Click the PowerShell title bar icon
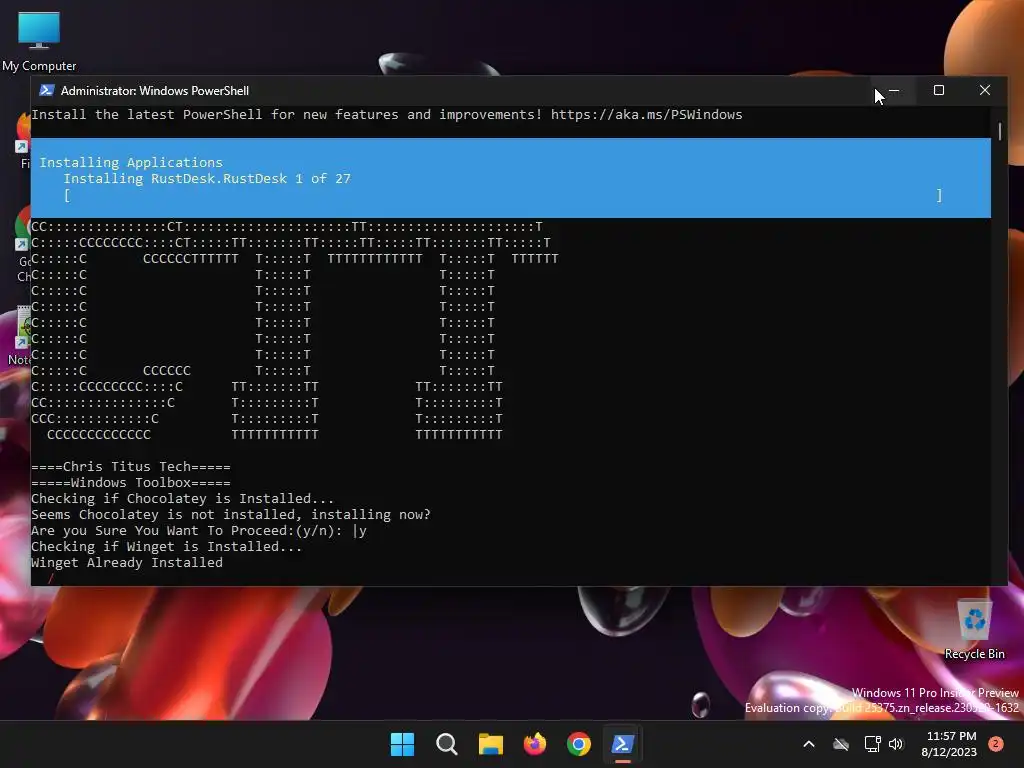1024x768 pixels. tap(46, 90)
